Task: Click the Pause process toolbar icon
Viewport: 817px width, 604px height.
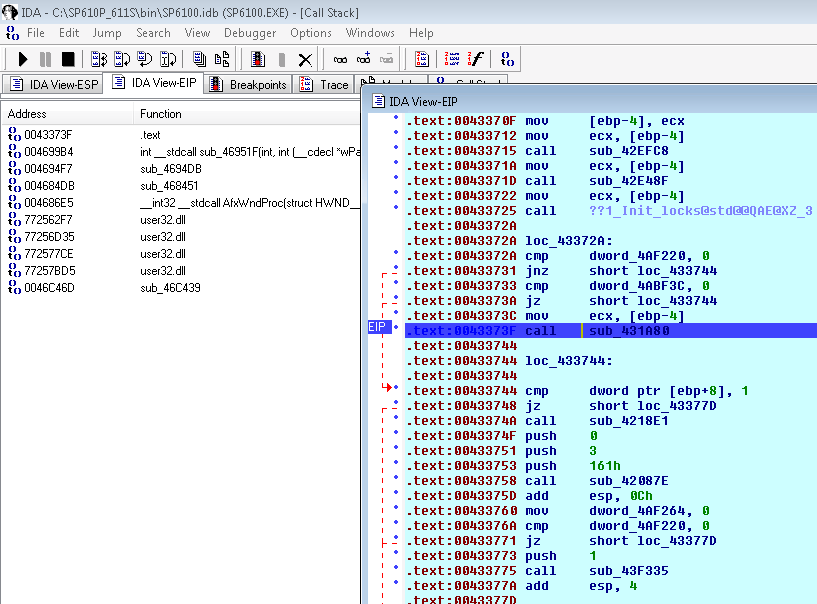Action: [46, 59]
